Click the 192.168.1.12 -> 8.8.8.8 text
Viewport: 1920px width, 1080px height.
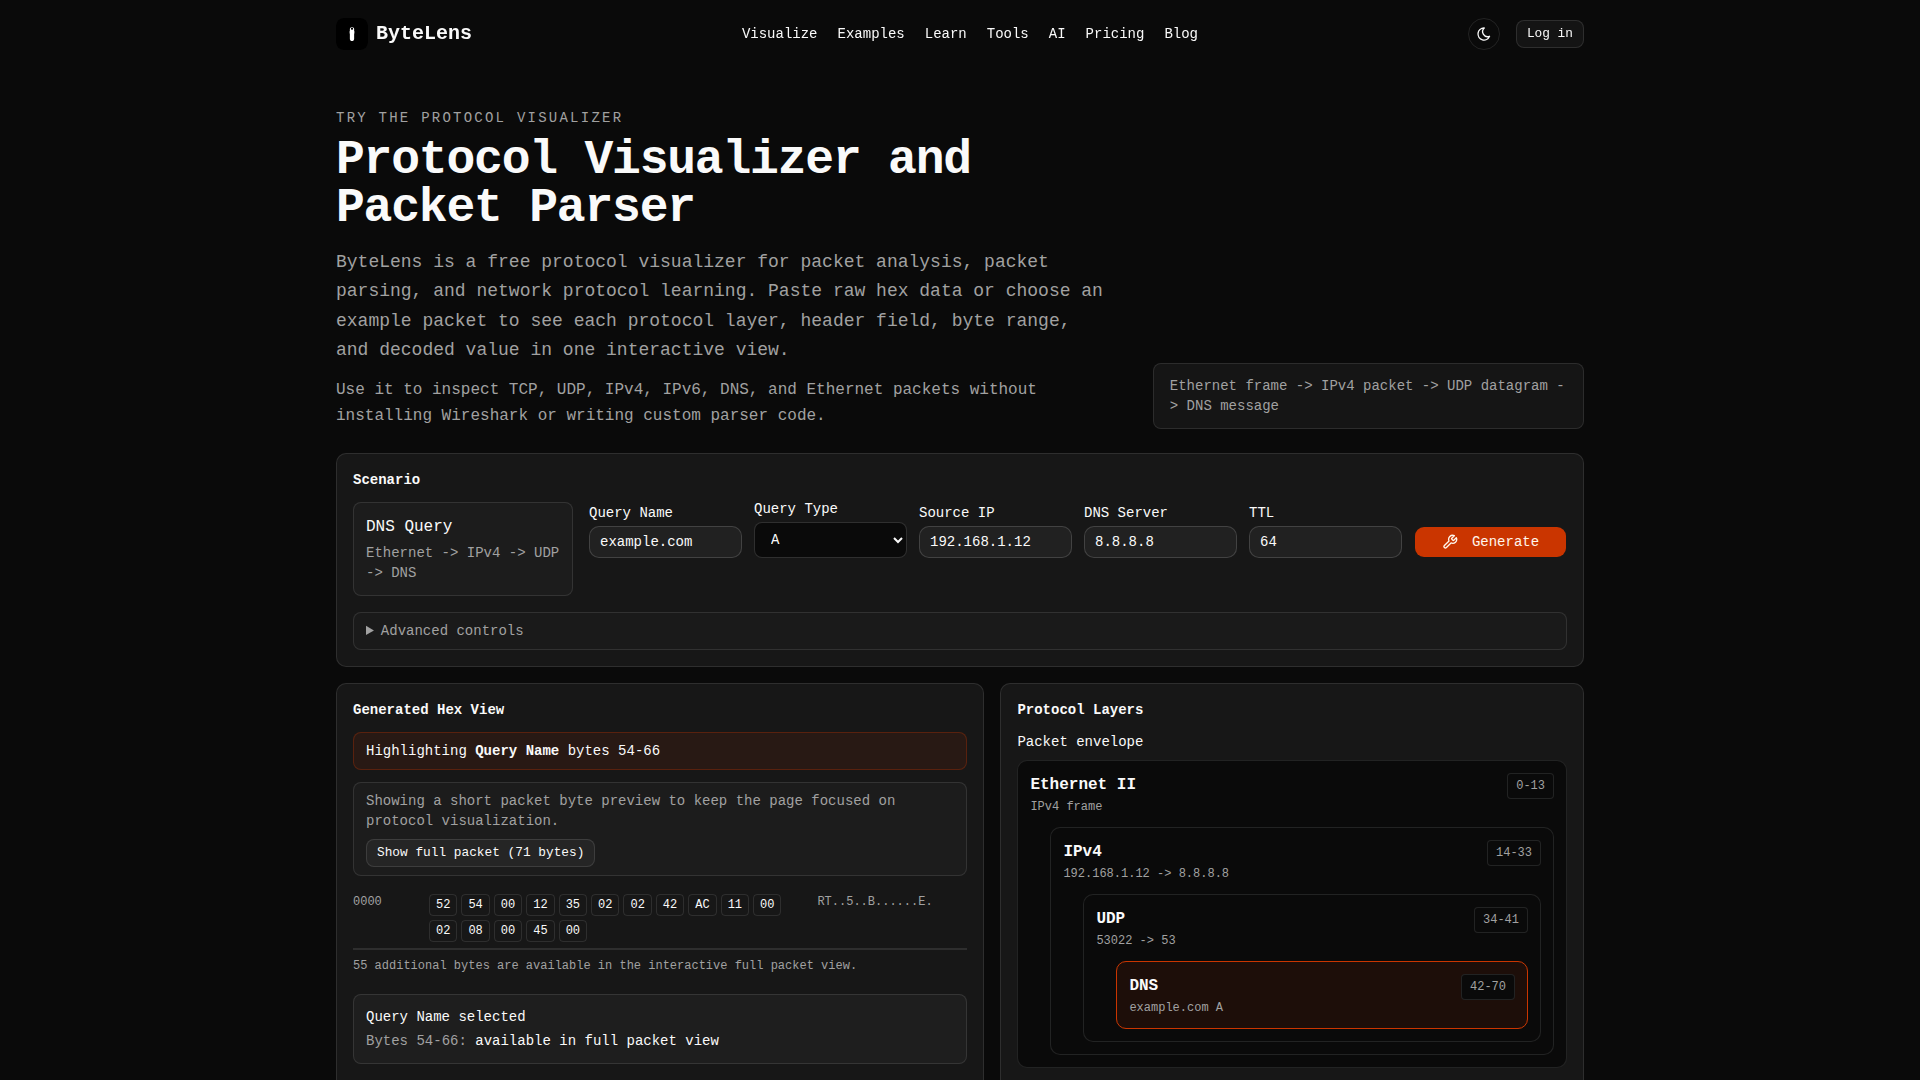click(x=1145, y=874)
